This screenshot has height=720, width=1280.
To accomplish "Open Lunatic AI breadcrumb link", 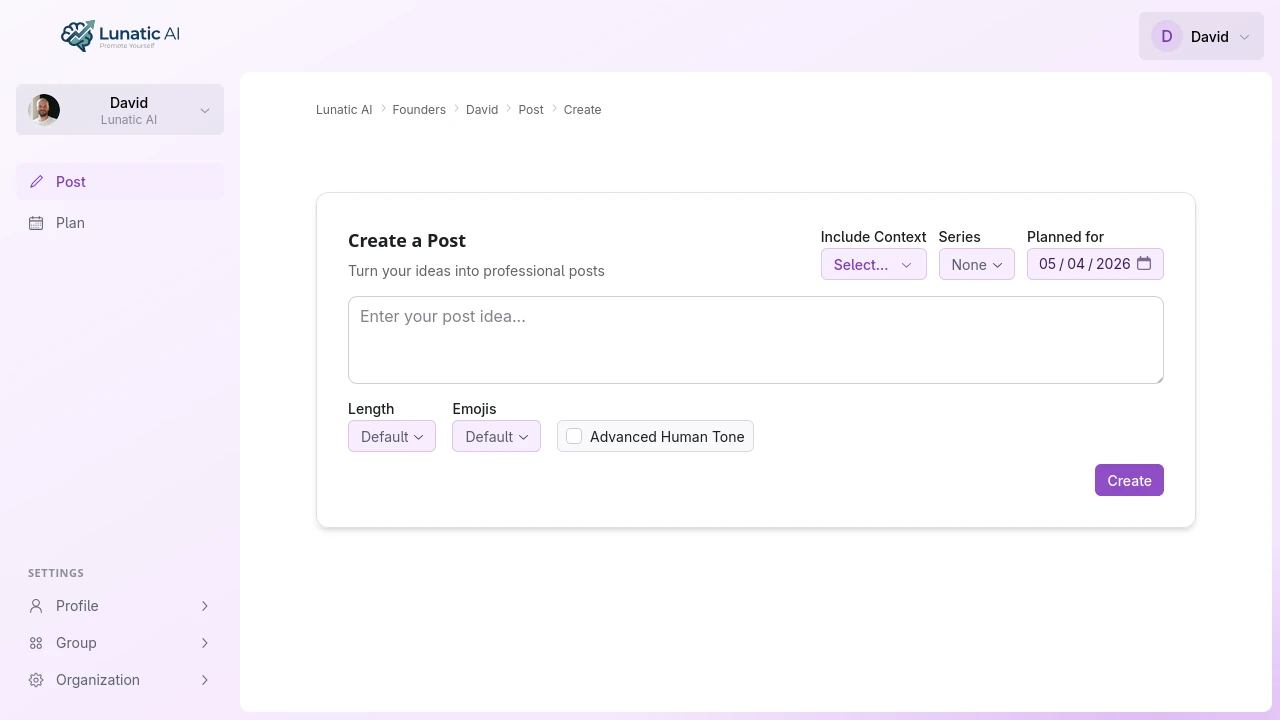I will [x=344, y=110].
